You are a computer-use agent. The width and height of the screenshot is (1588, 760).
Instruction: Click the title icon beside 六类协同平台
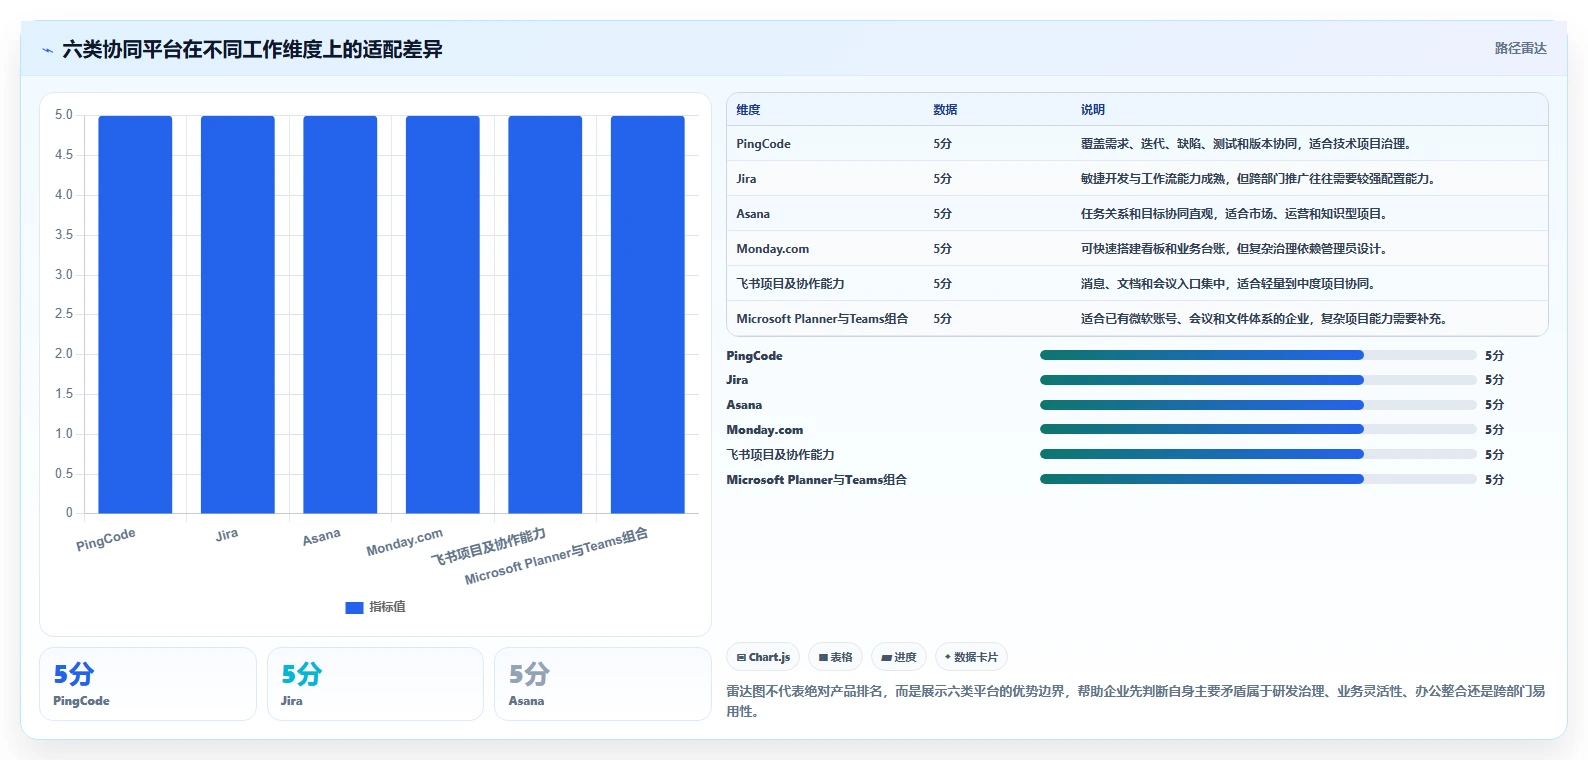(x=47, y=50)
